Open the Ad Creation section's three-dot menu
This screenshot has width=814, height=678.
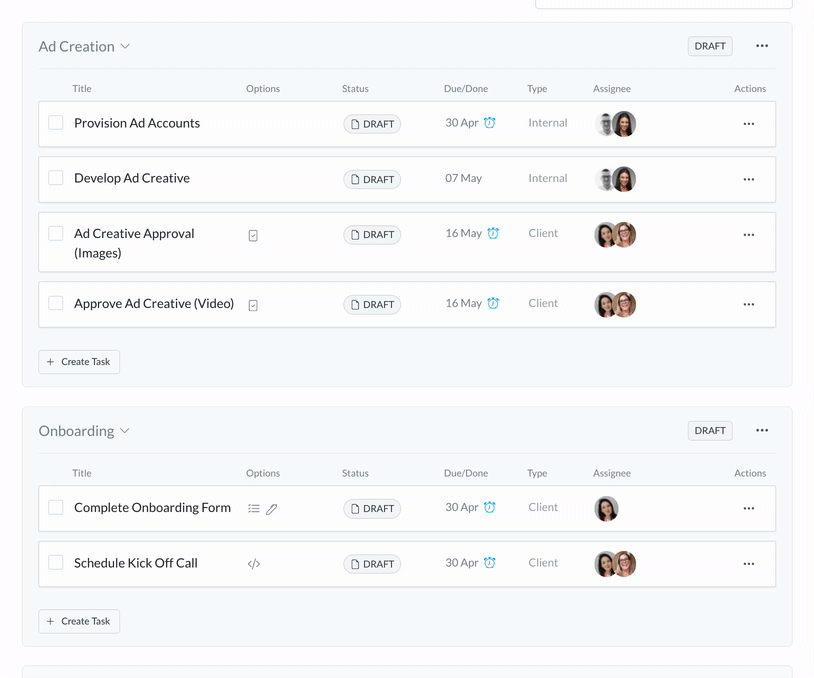(762, 46)
